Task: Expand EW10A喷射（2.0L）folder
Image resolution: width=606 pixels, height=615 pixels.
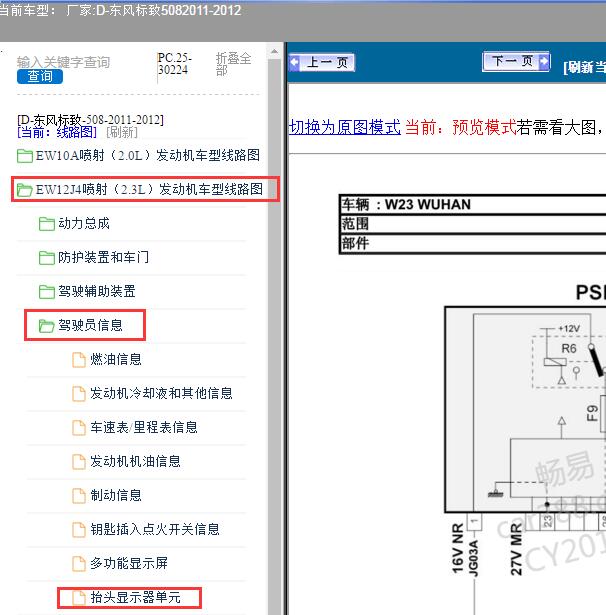Action: point(138,156)
